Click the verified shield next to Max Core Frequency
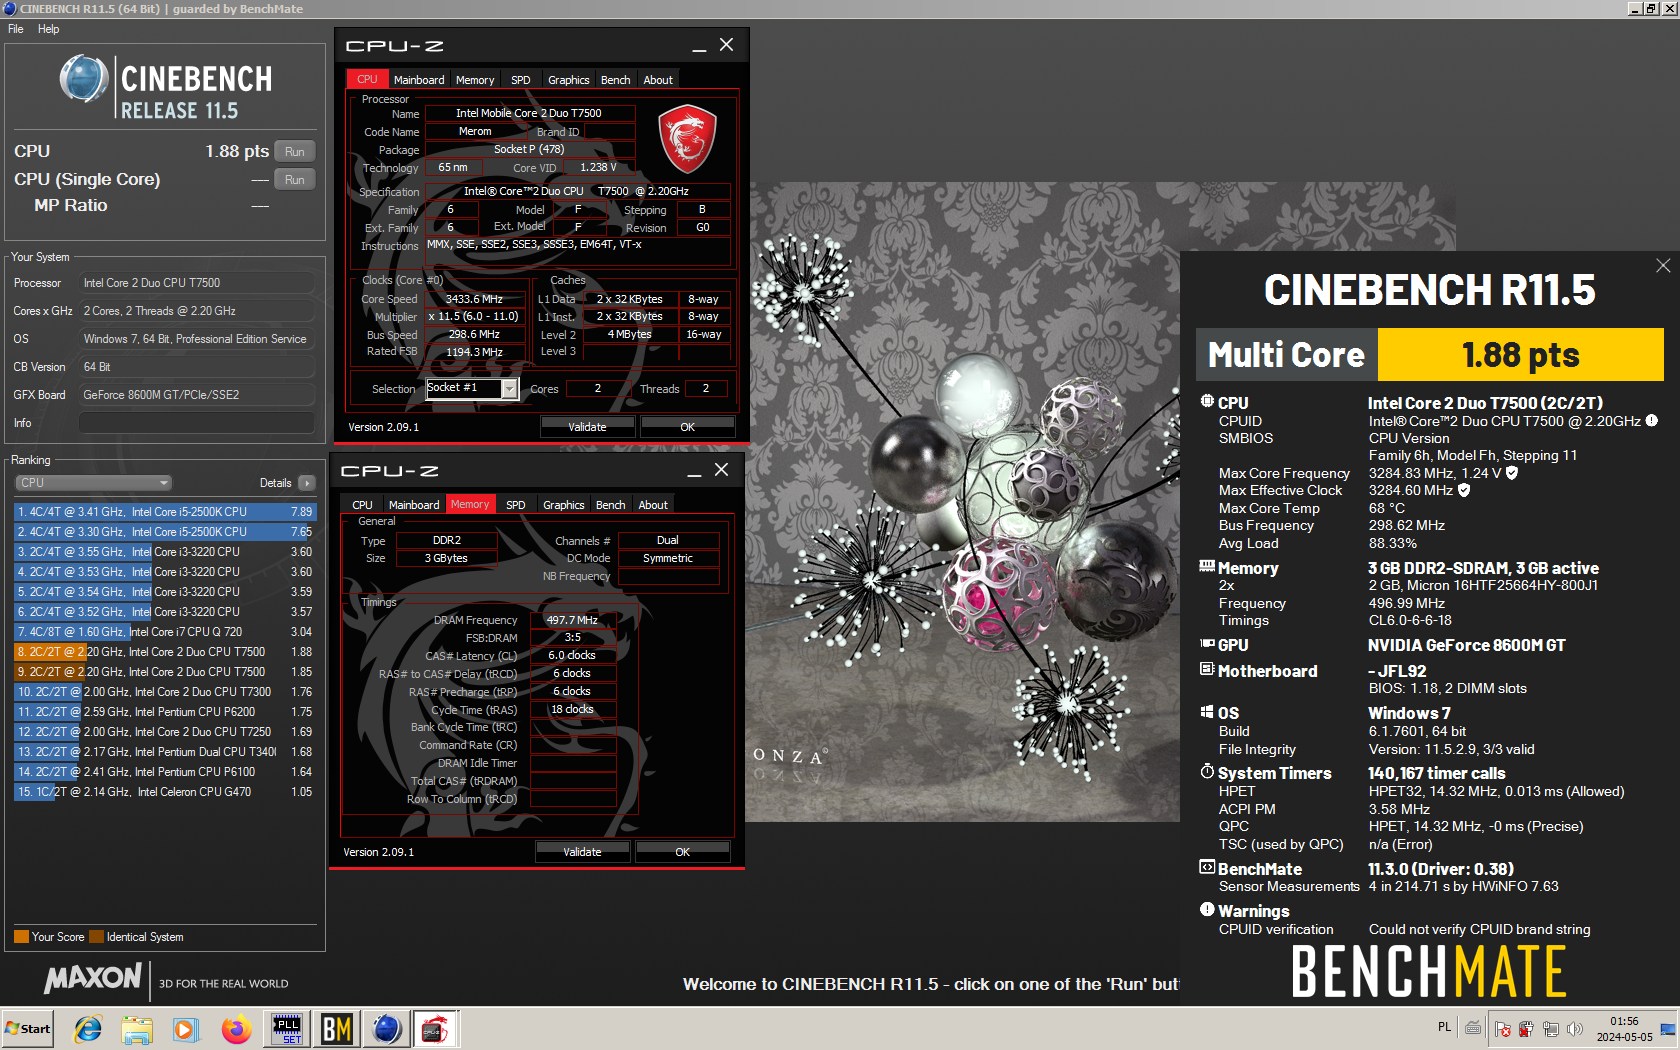 [x=1512, y=473]
